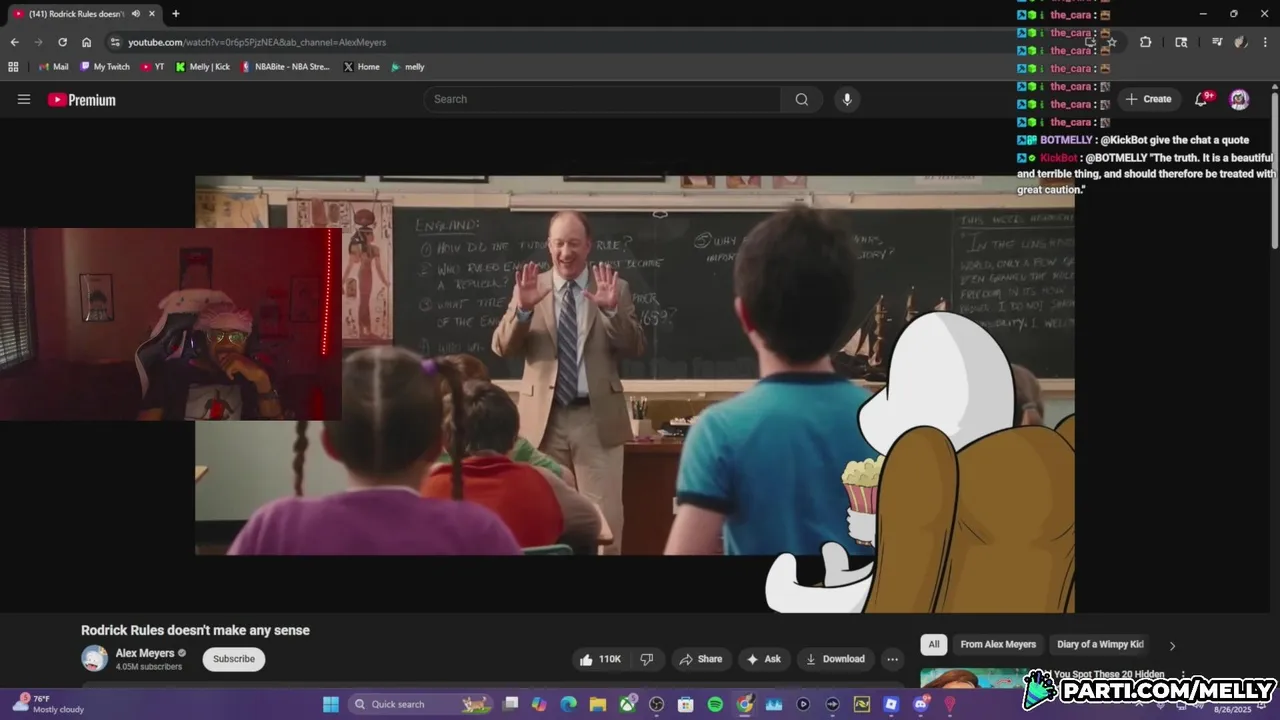The height and width of the screenshot is (720, 1280).
Task: Go back in the browser
Action: [x=14, y=42]
